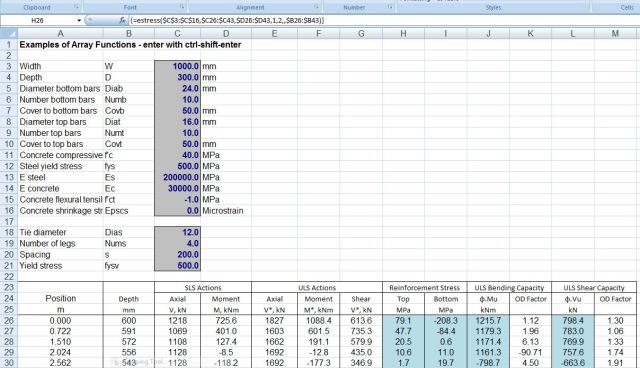Click the 'ULS Actions' table header
The image size is (640, 368).
coord(317,288)
